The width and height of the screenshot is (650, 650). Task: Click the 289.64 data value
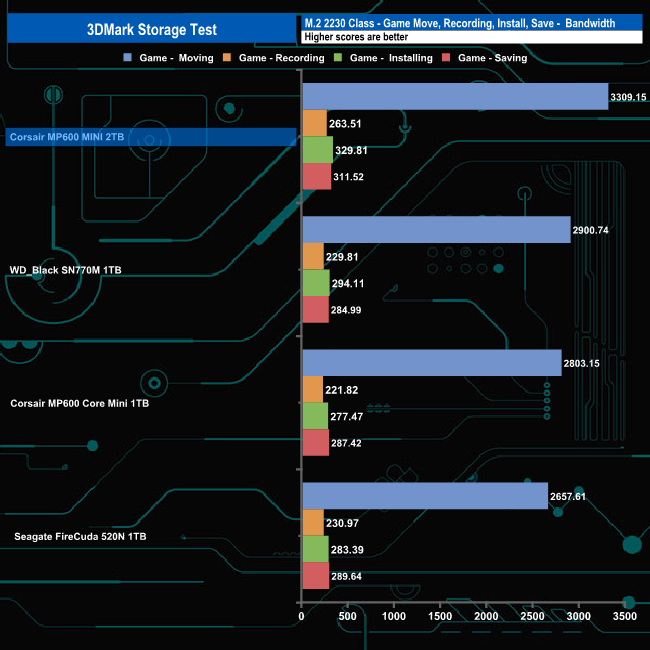[346, 576]
